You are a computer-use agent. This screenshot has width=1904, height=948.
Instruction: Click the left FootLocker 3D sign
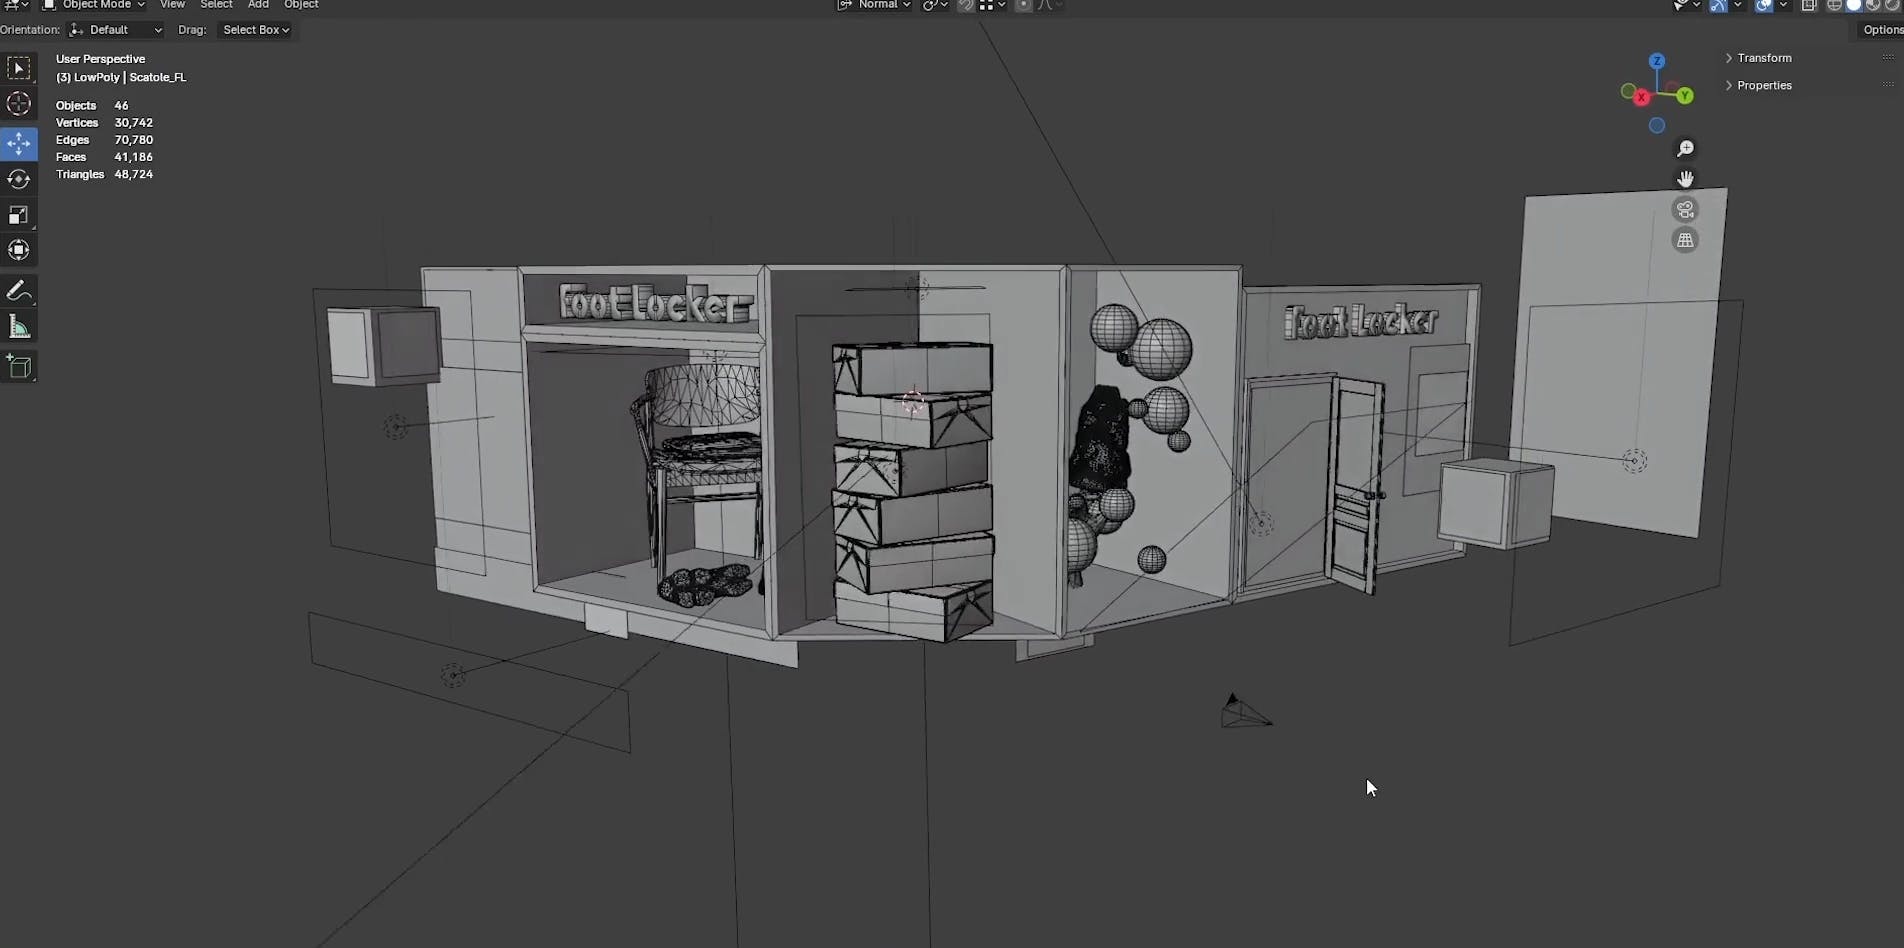pos(654,303)
